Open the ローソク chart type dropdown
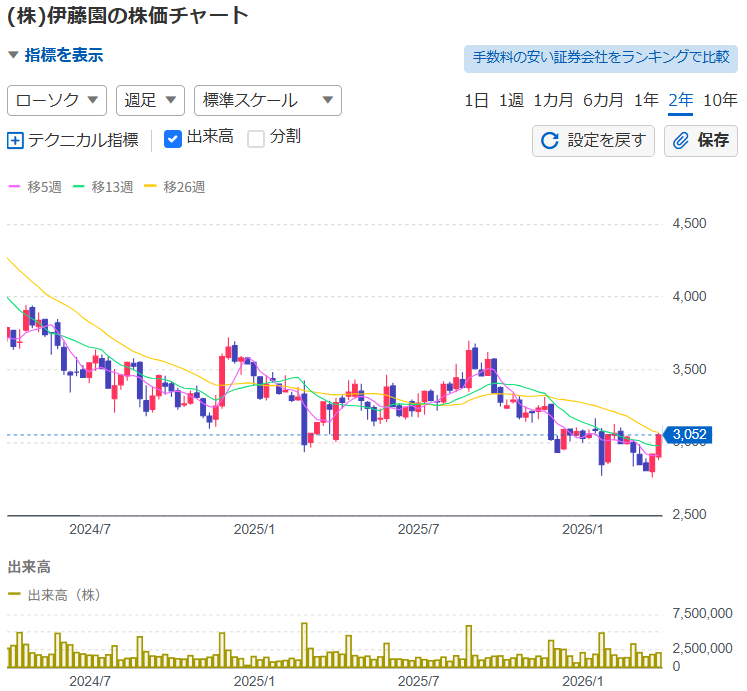Viewport: 747px width, 691px height. click(x=57, y=100)
